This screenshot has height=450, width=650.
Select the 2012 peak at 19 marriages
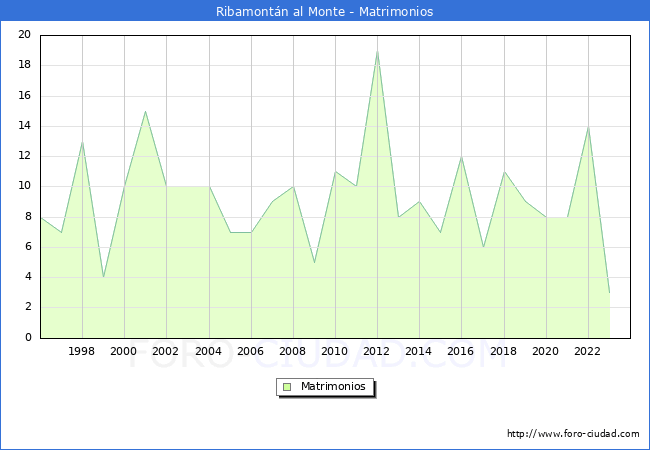point(377,50)
